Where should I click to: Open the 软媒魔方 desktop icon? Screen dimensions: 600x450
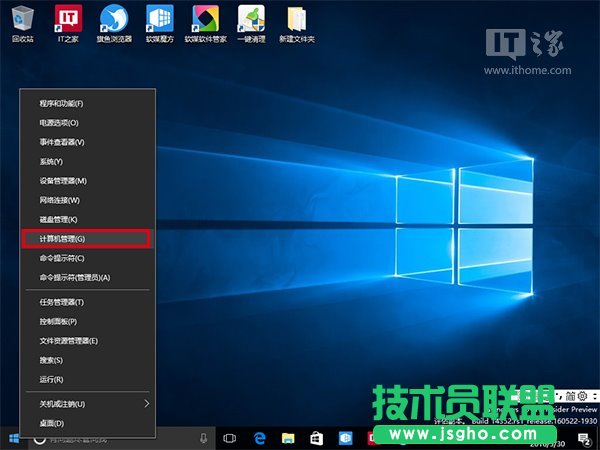[160, 24]
